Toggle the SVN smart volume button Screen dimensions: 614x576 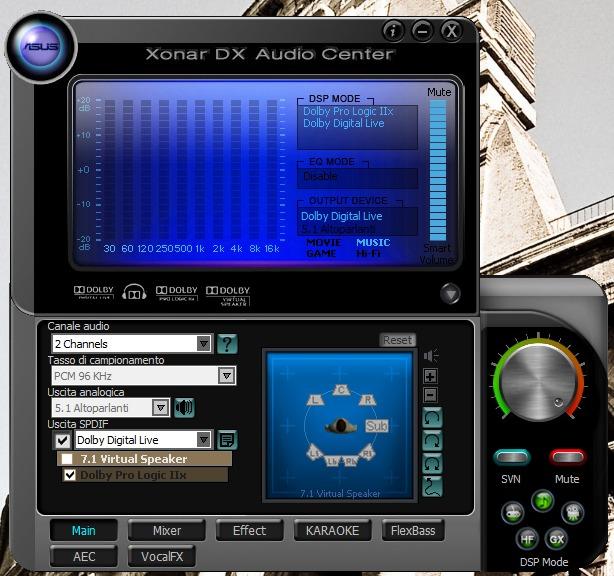[x=512, y=457]
